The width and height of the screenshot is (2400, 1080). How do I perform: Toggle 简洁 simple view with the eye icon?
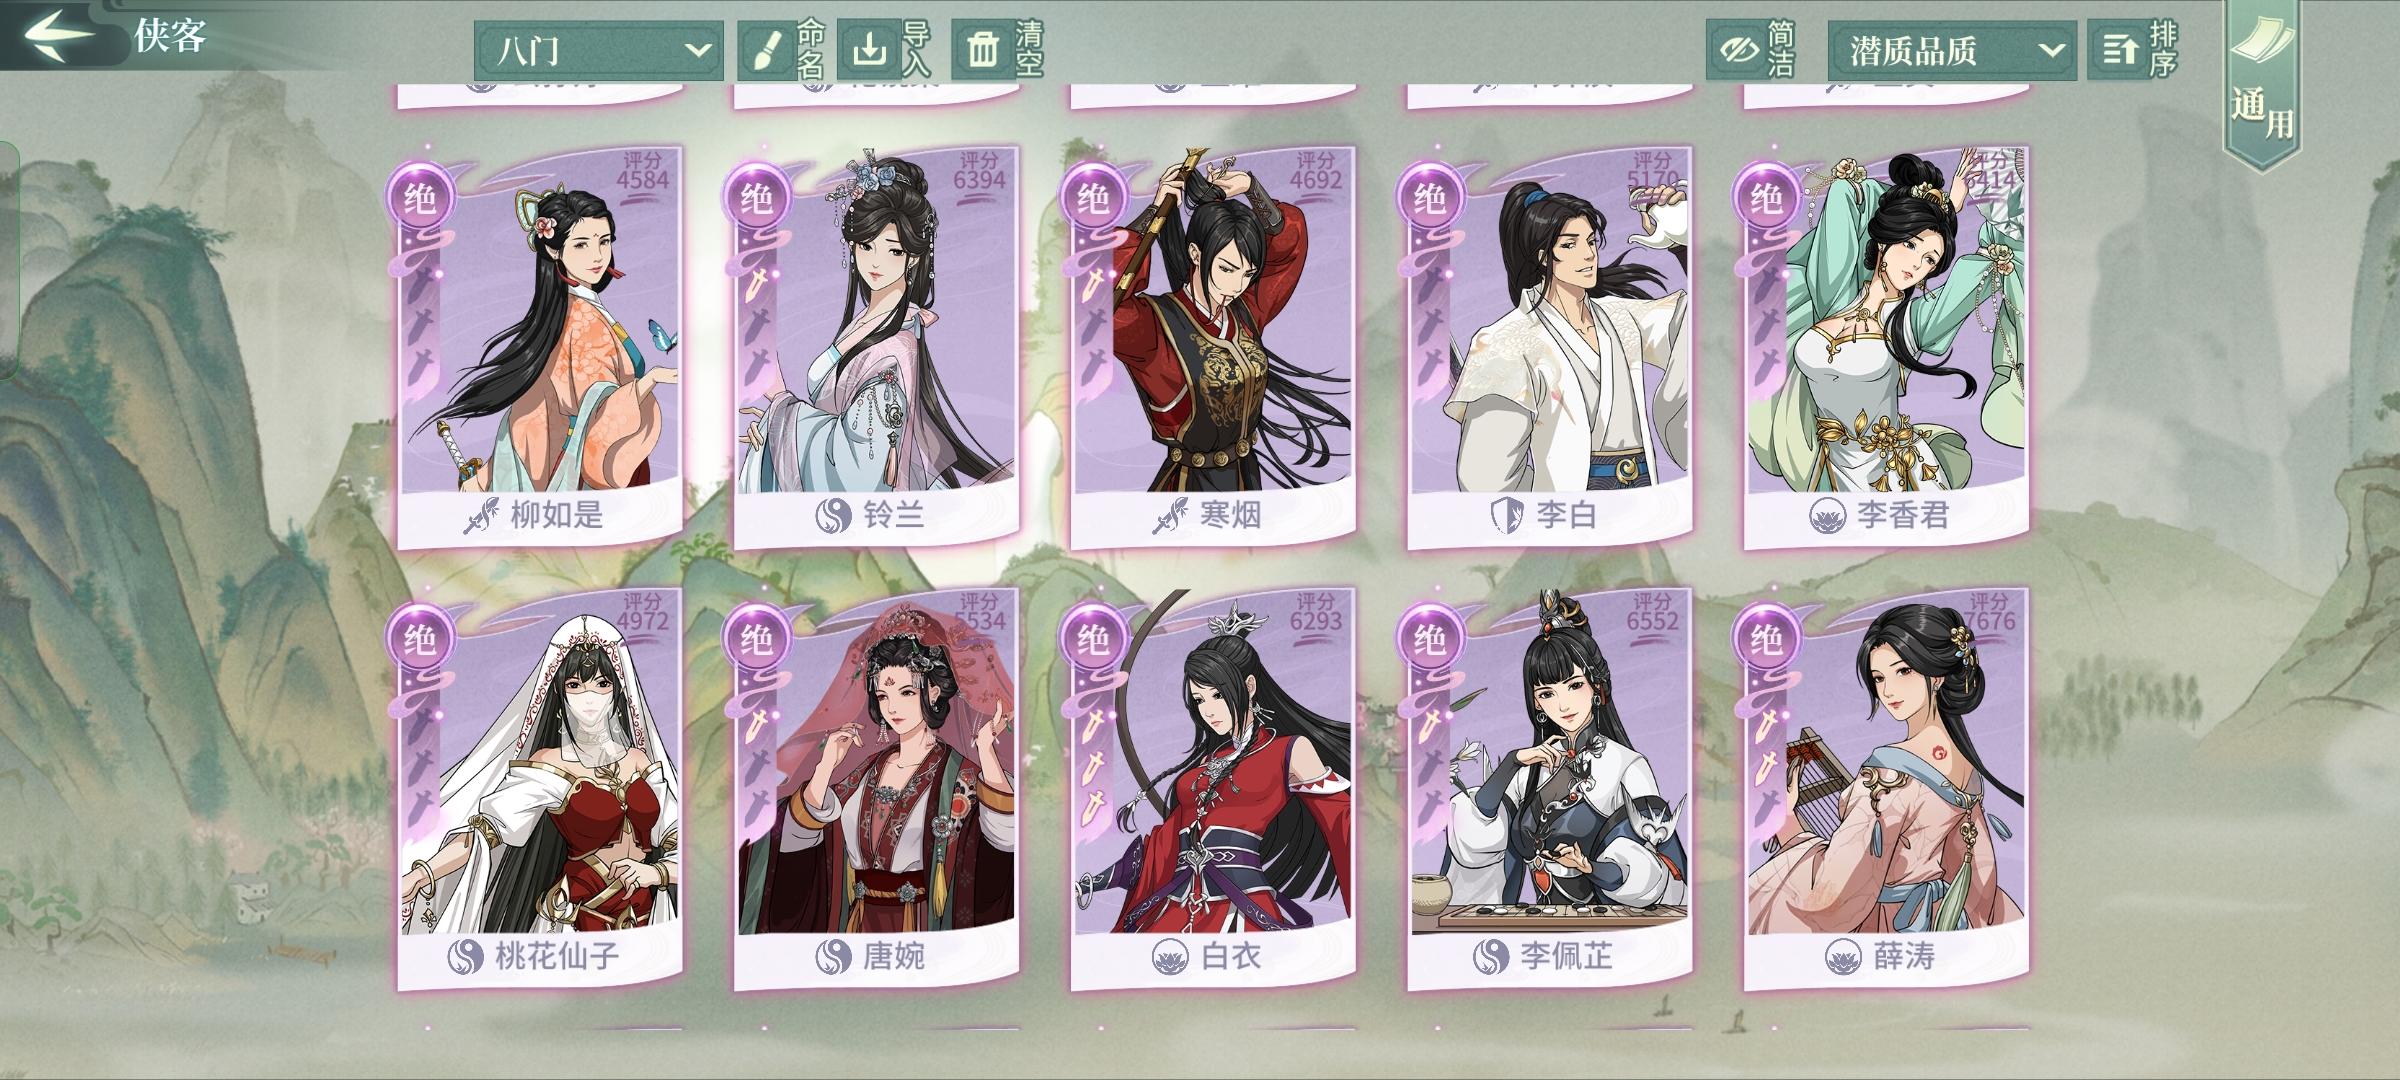(1738, 49)
